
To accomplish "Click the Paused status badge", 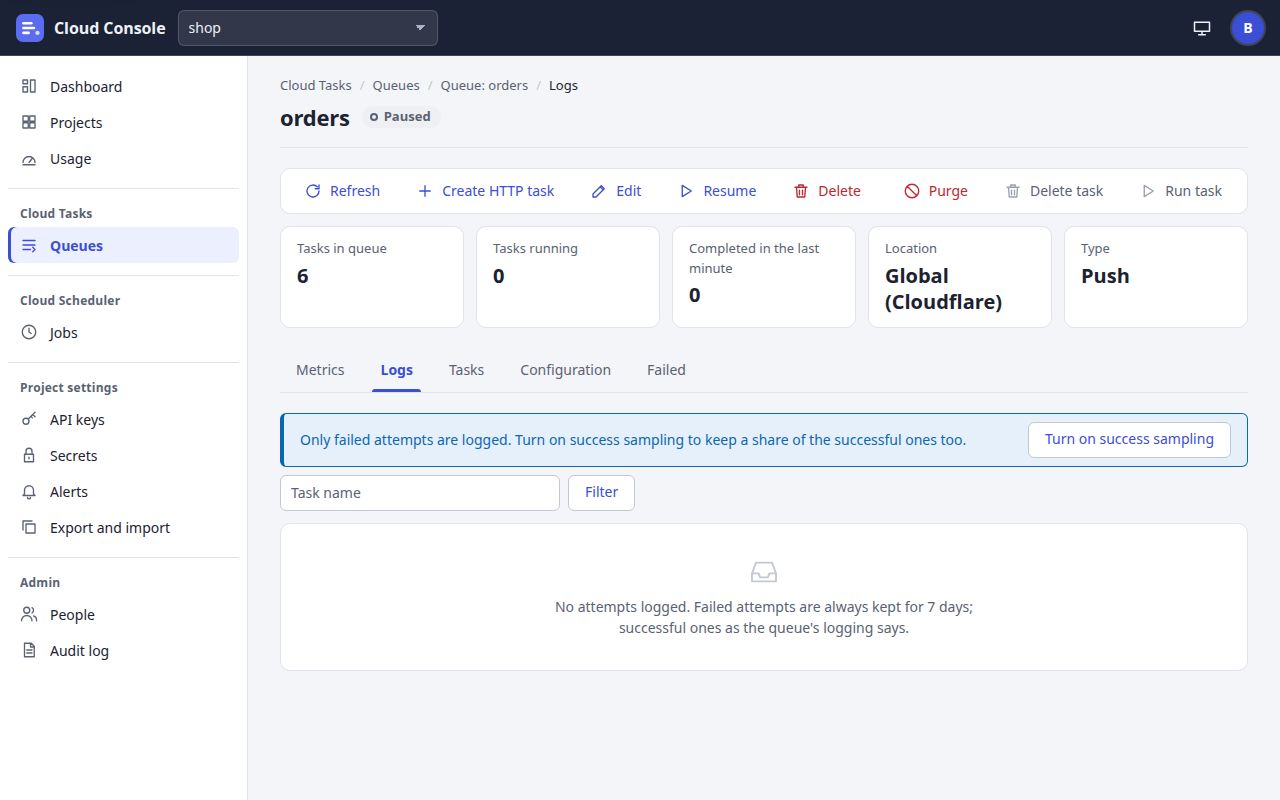I will tap(401, 117).
